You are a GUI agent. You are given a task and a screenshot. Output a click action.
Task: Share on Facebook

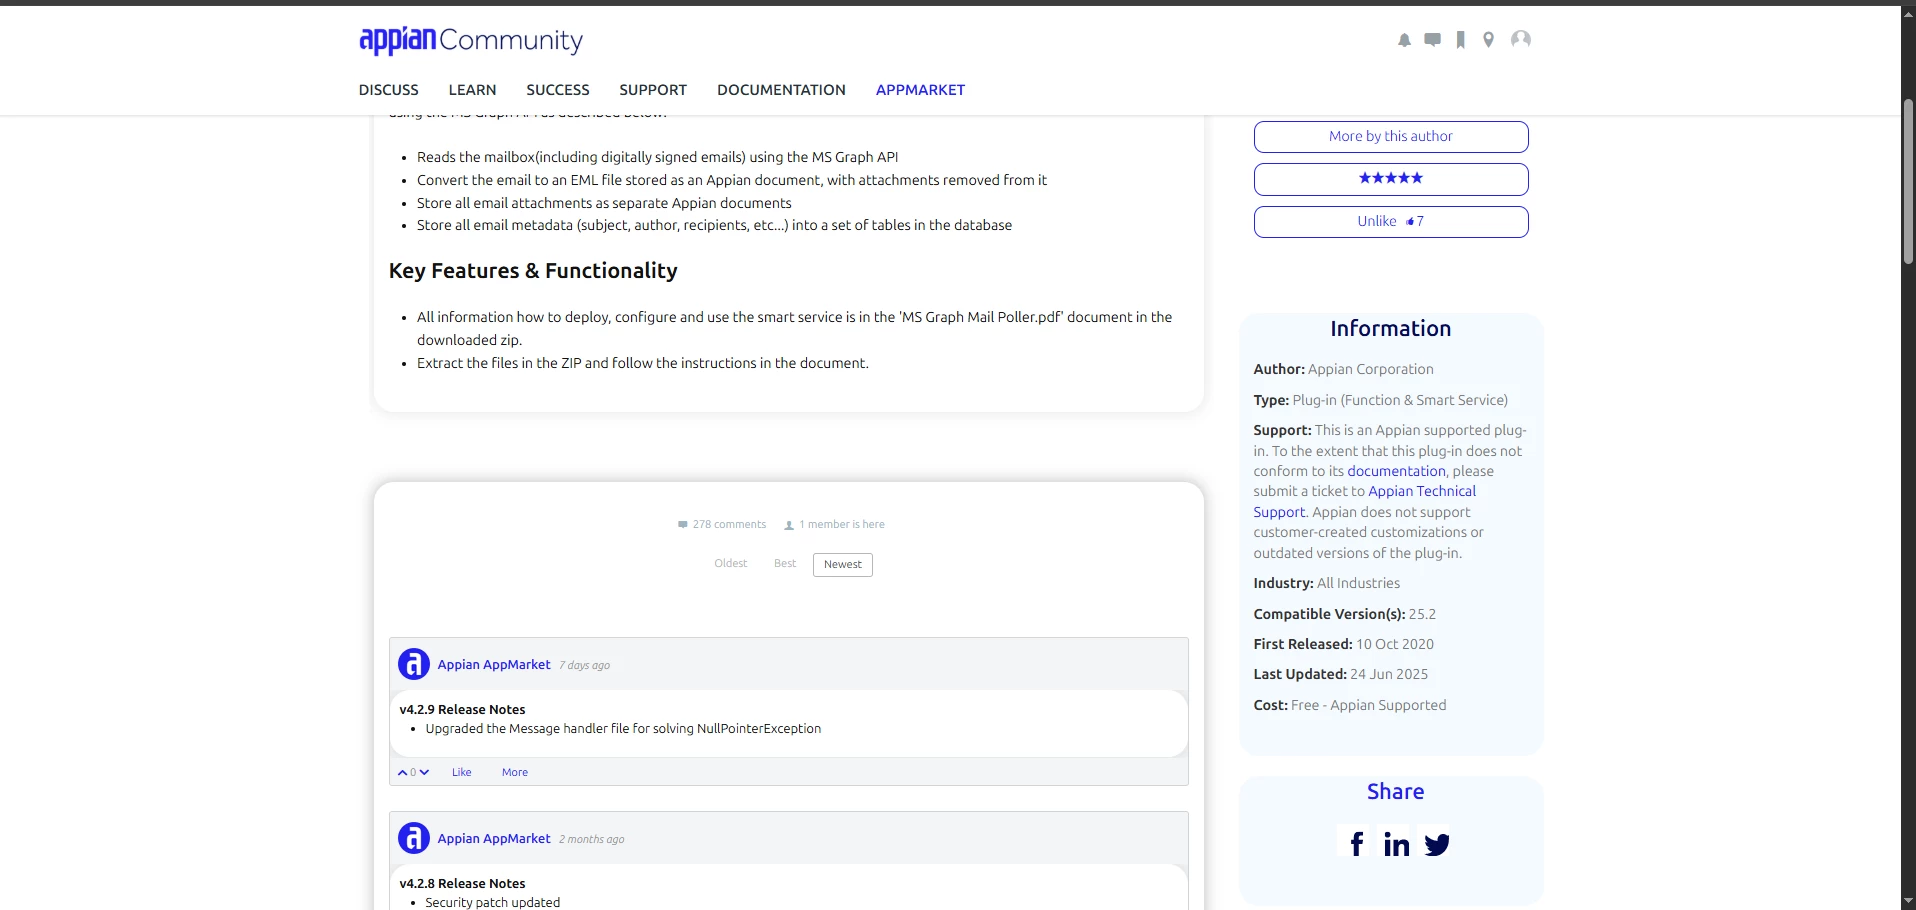pyautogui.click(x=1356, y=844)
